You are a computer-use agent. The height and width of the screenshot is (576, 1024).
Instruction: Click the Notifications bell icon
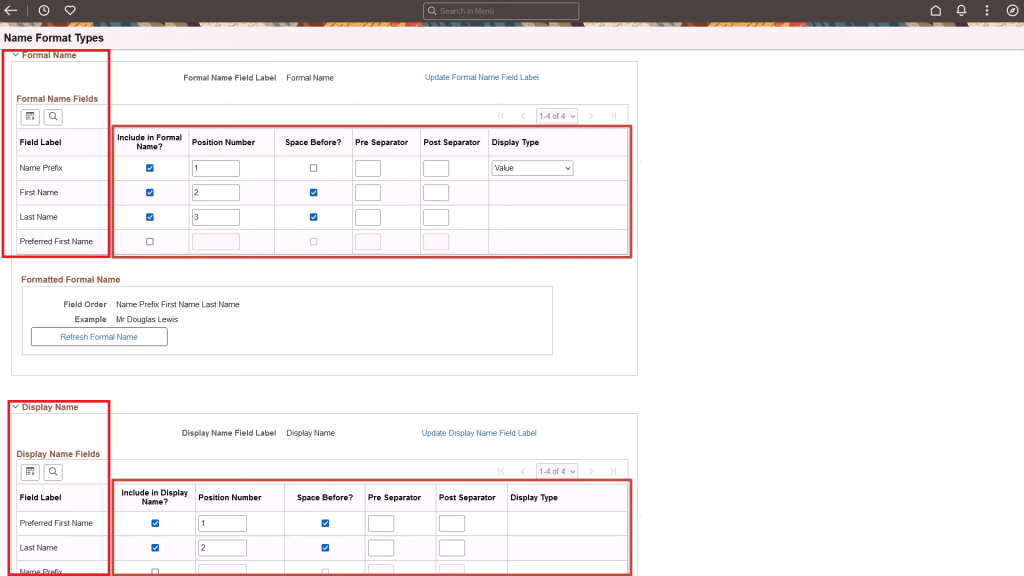[x=960, y=10]
